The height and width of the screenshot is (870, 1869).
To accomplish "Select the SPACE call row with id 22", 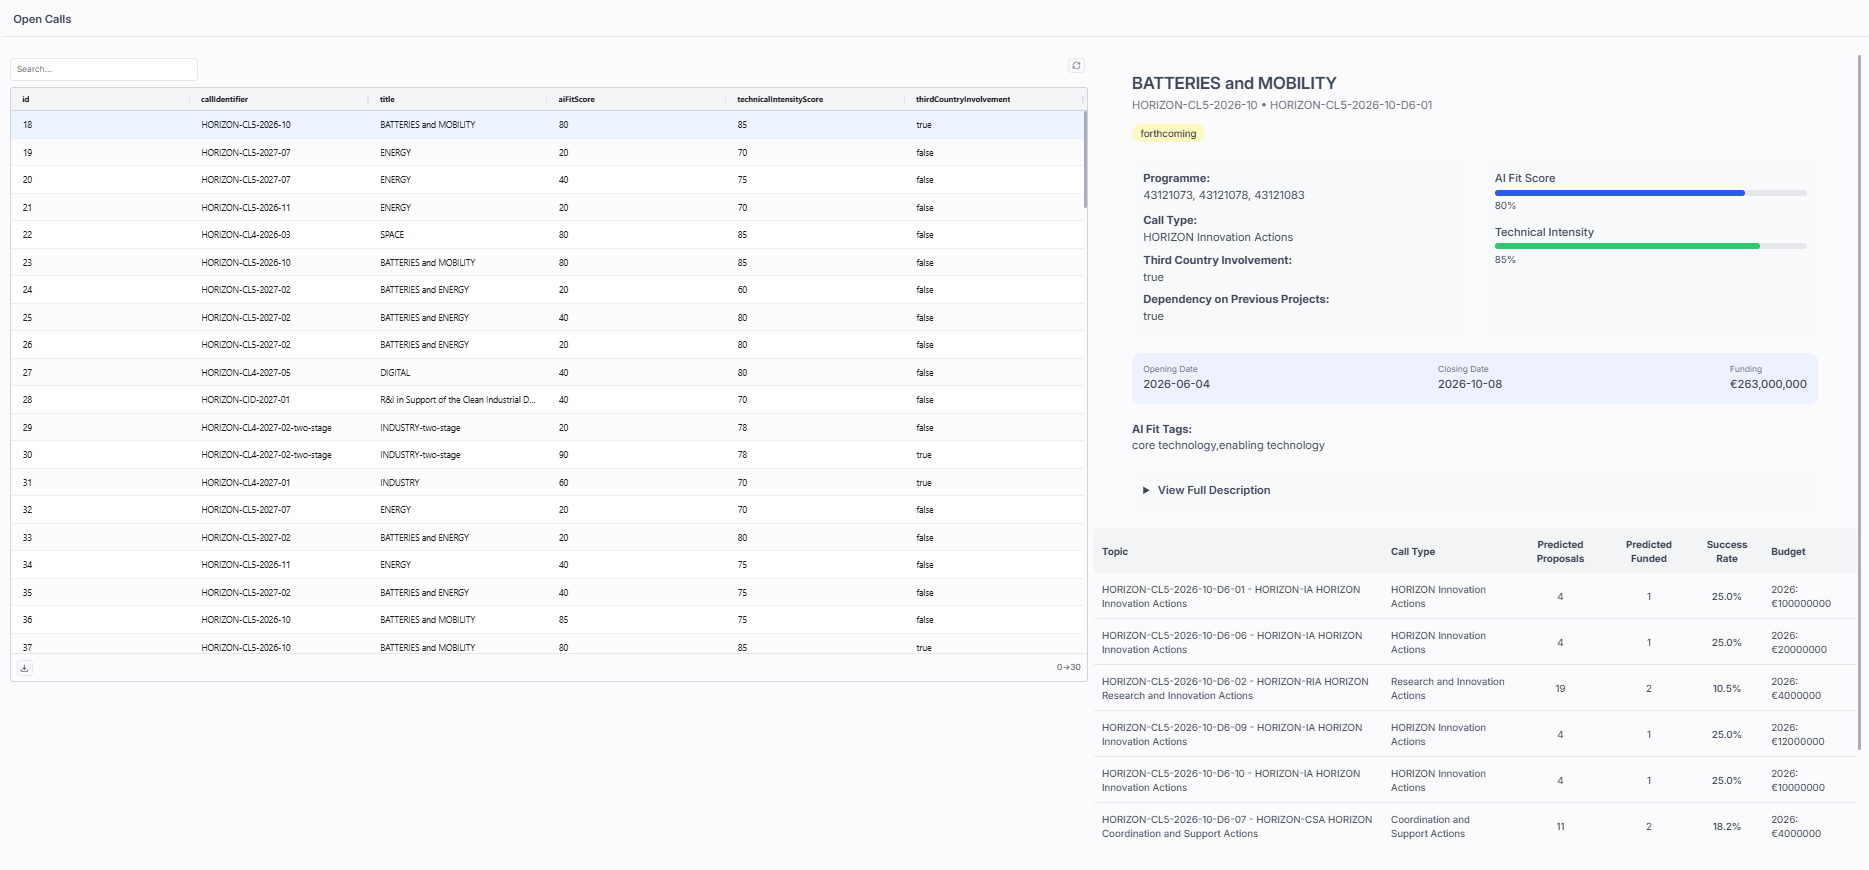I will pos(392,235).
